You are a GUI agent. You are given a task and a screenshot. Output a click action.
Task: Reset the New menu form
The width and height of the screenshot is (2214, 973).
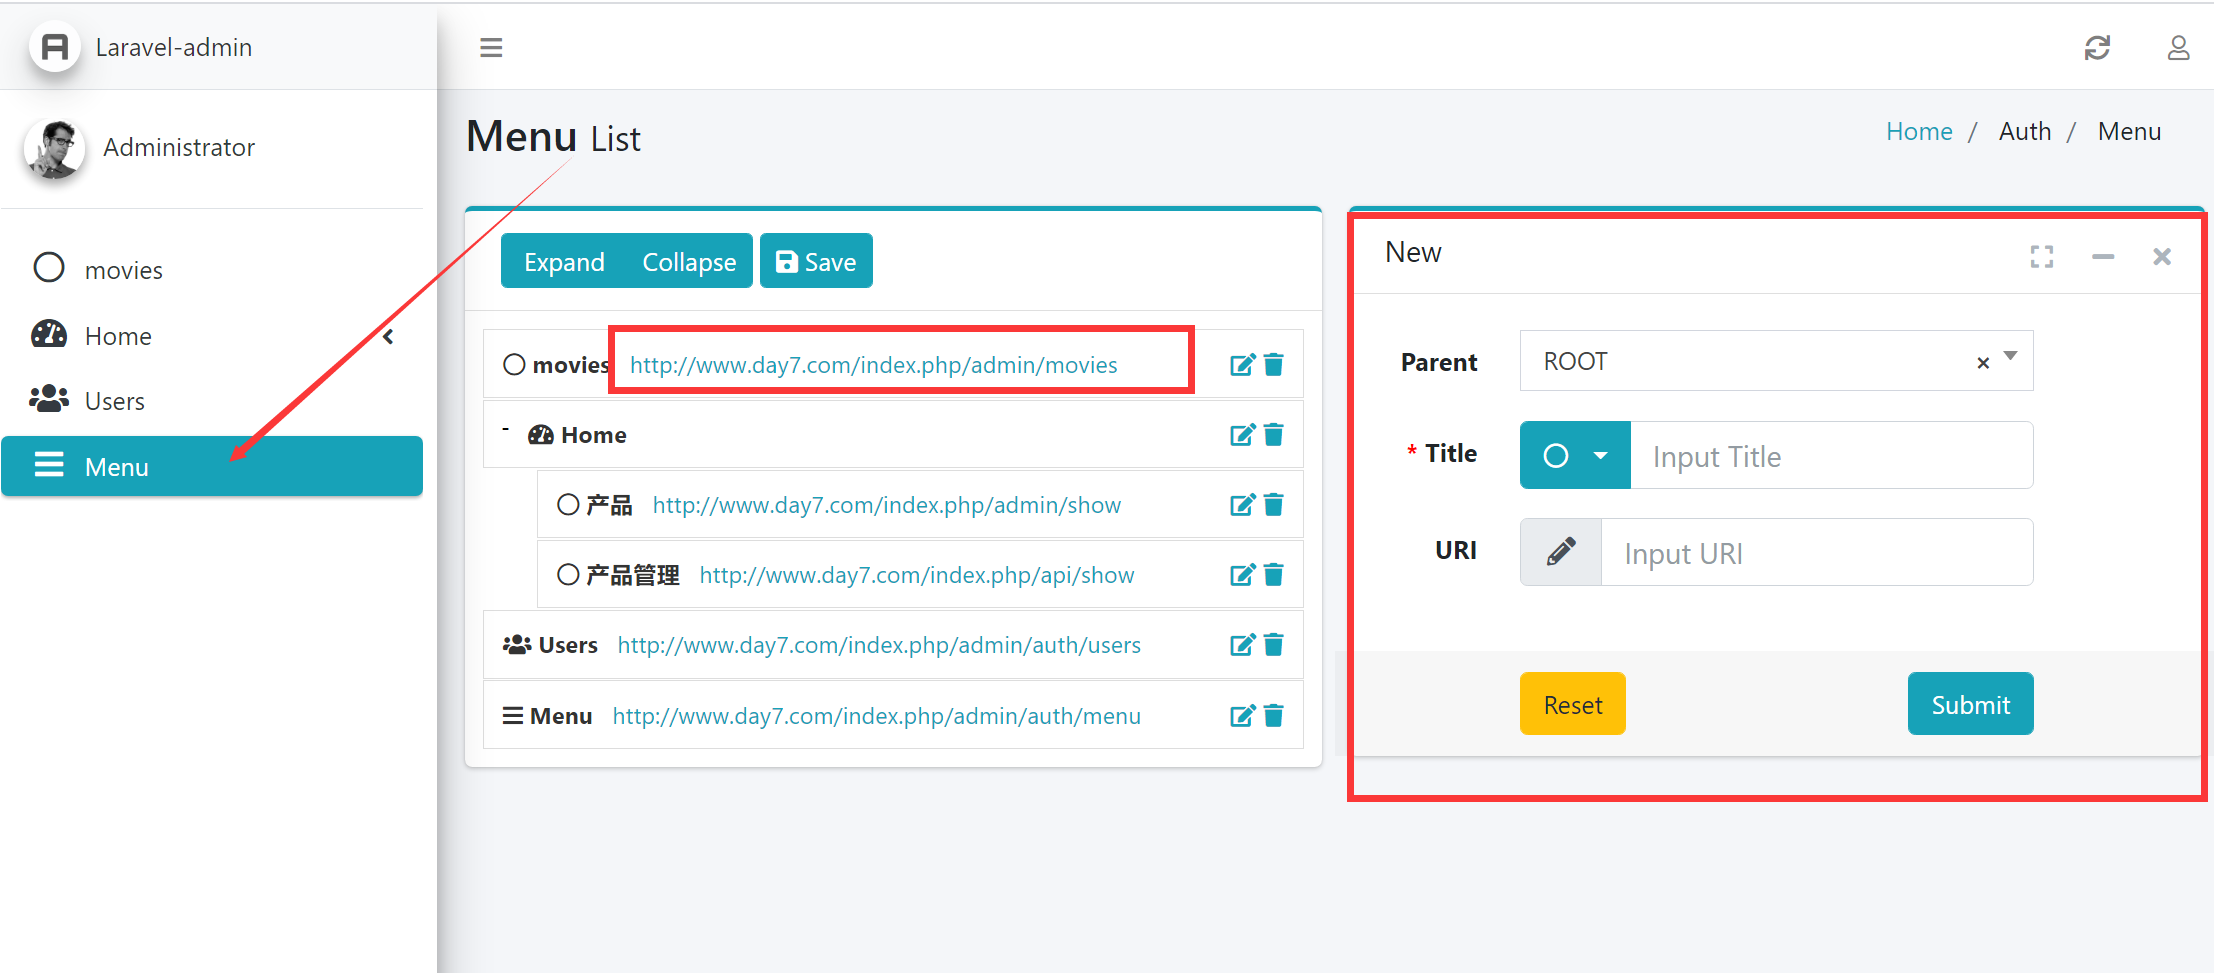1573,704
